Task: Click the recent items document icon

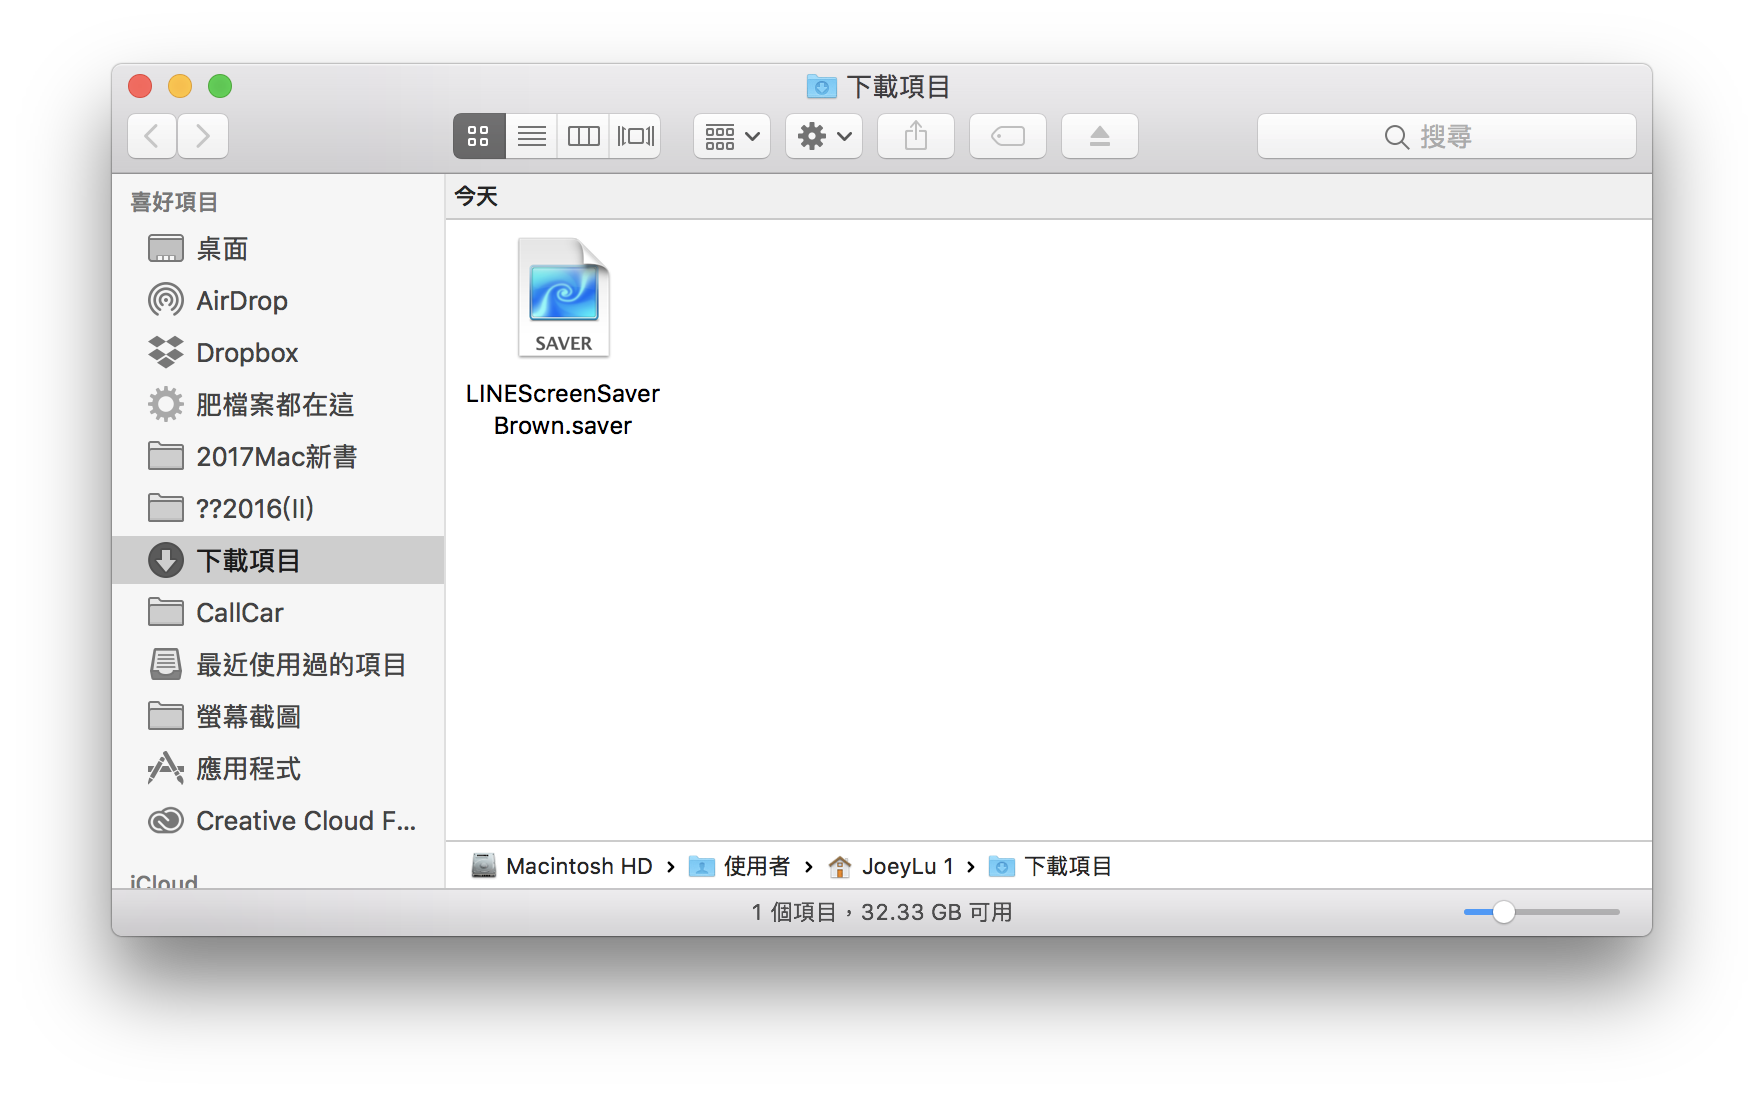Action: click(x=166, y=664)
